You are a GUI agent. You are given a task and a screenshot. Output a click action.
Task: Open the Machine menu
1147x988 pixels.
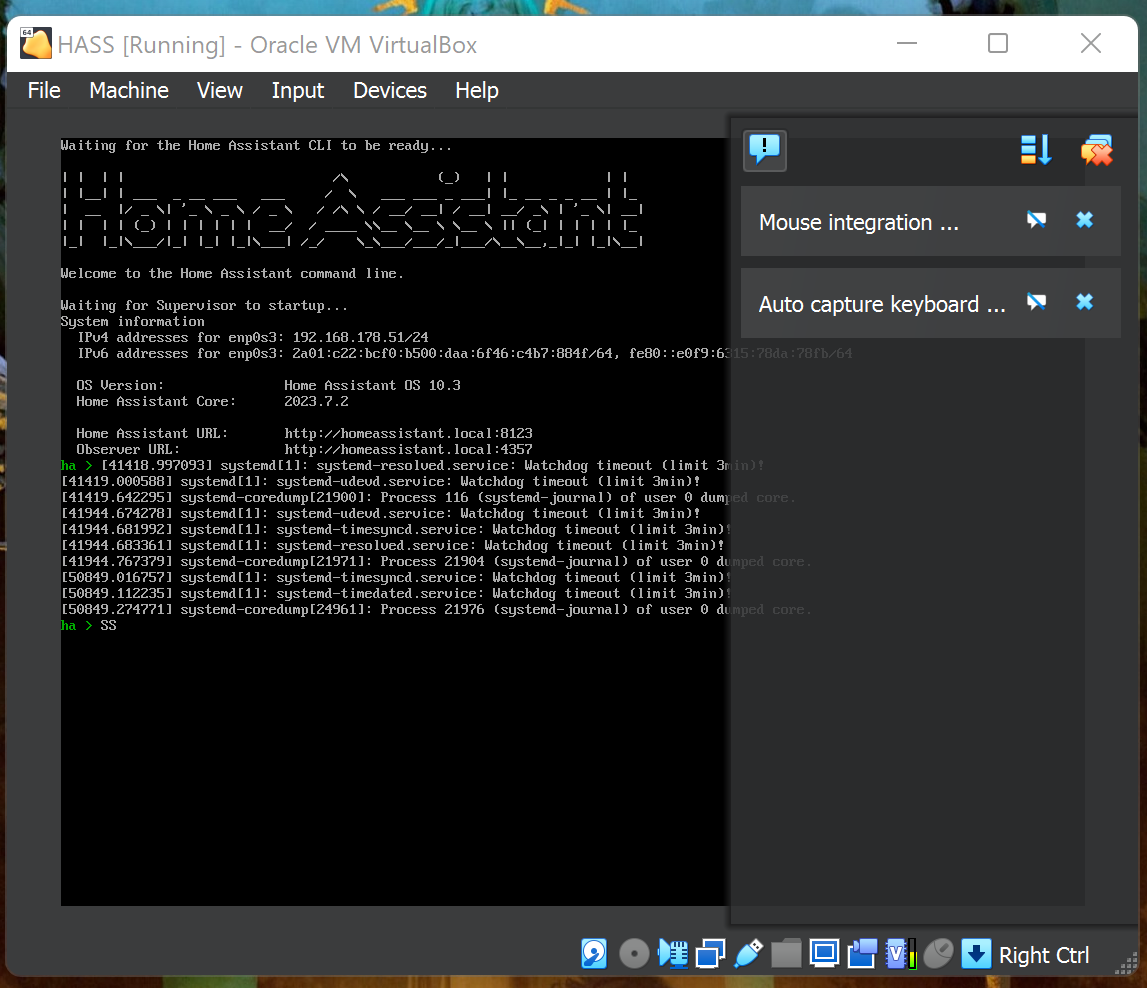(x=129, y=91)
